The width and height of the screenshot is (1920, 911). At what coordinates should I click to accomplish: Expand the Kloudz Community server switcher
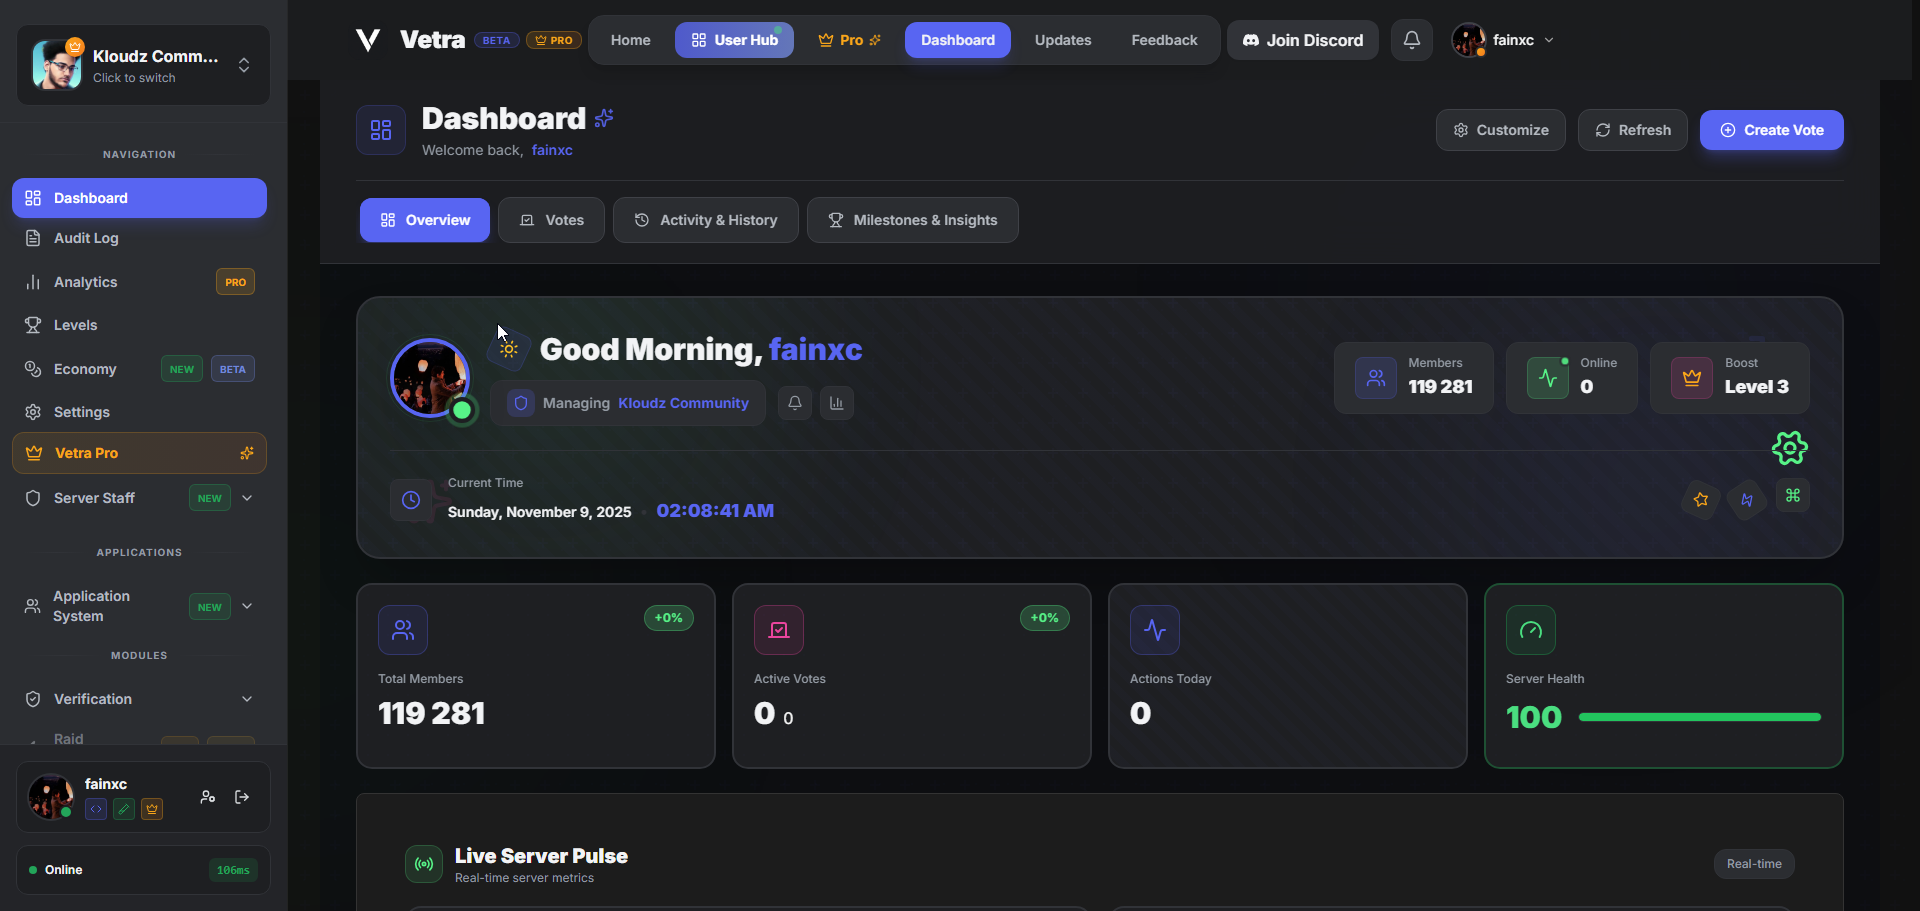pyautogui.click(x=243, y=64)
